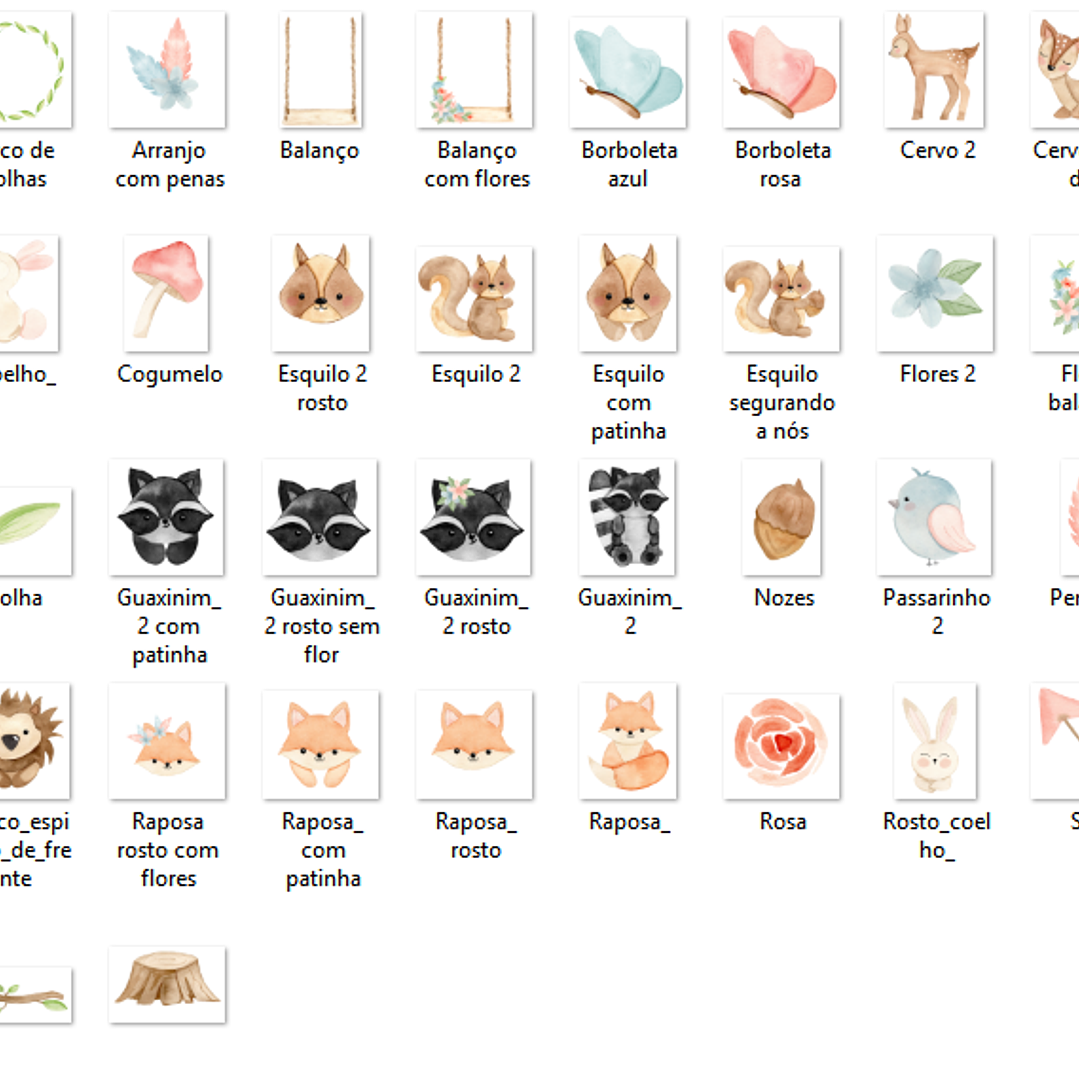Image resolution: width=1079 pixels, height=1079 pixels.
Task: Select Raposa rosto com flores thumbnail
Action: pos(167,740)
